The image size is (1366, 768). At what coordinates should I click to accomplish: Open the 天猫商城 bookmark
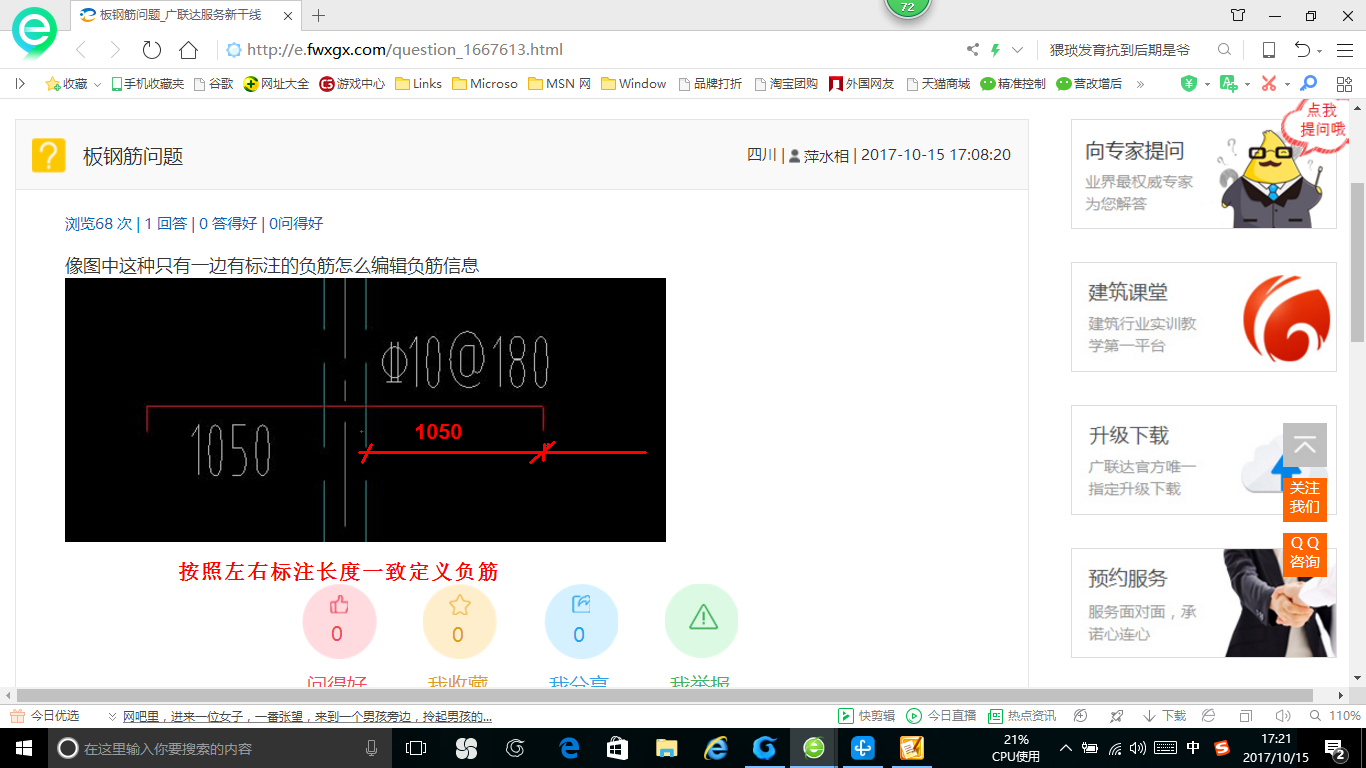(938, 84)
